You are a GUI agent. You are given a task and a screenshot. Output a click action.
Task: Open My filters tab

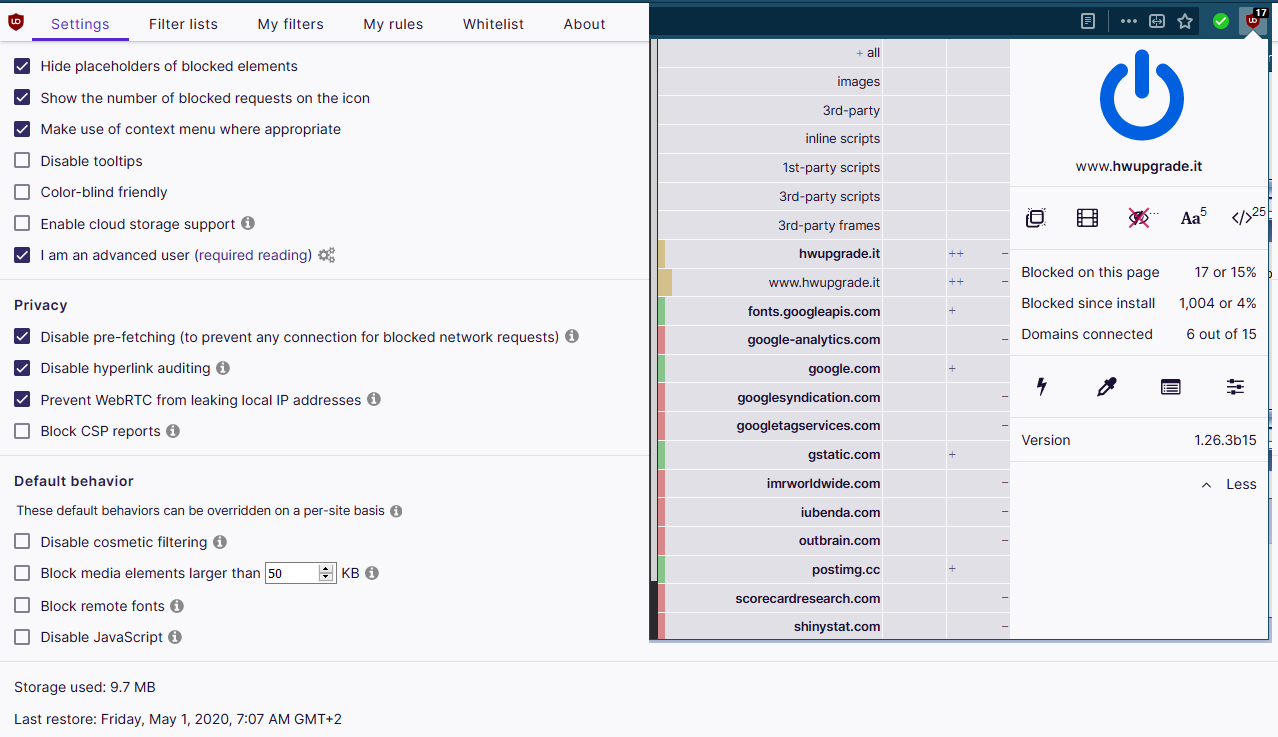290,24
